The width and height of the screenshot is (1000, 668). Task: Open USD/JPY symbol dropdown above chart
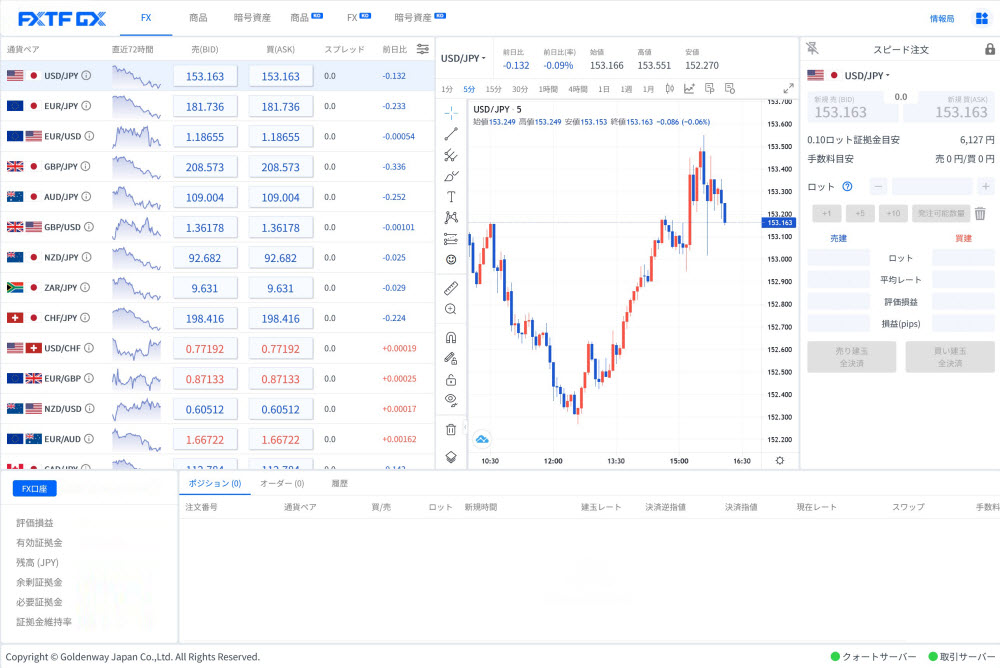(x=463, y=58)
